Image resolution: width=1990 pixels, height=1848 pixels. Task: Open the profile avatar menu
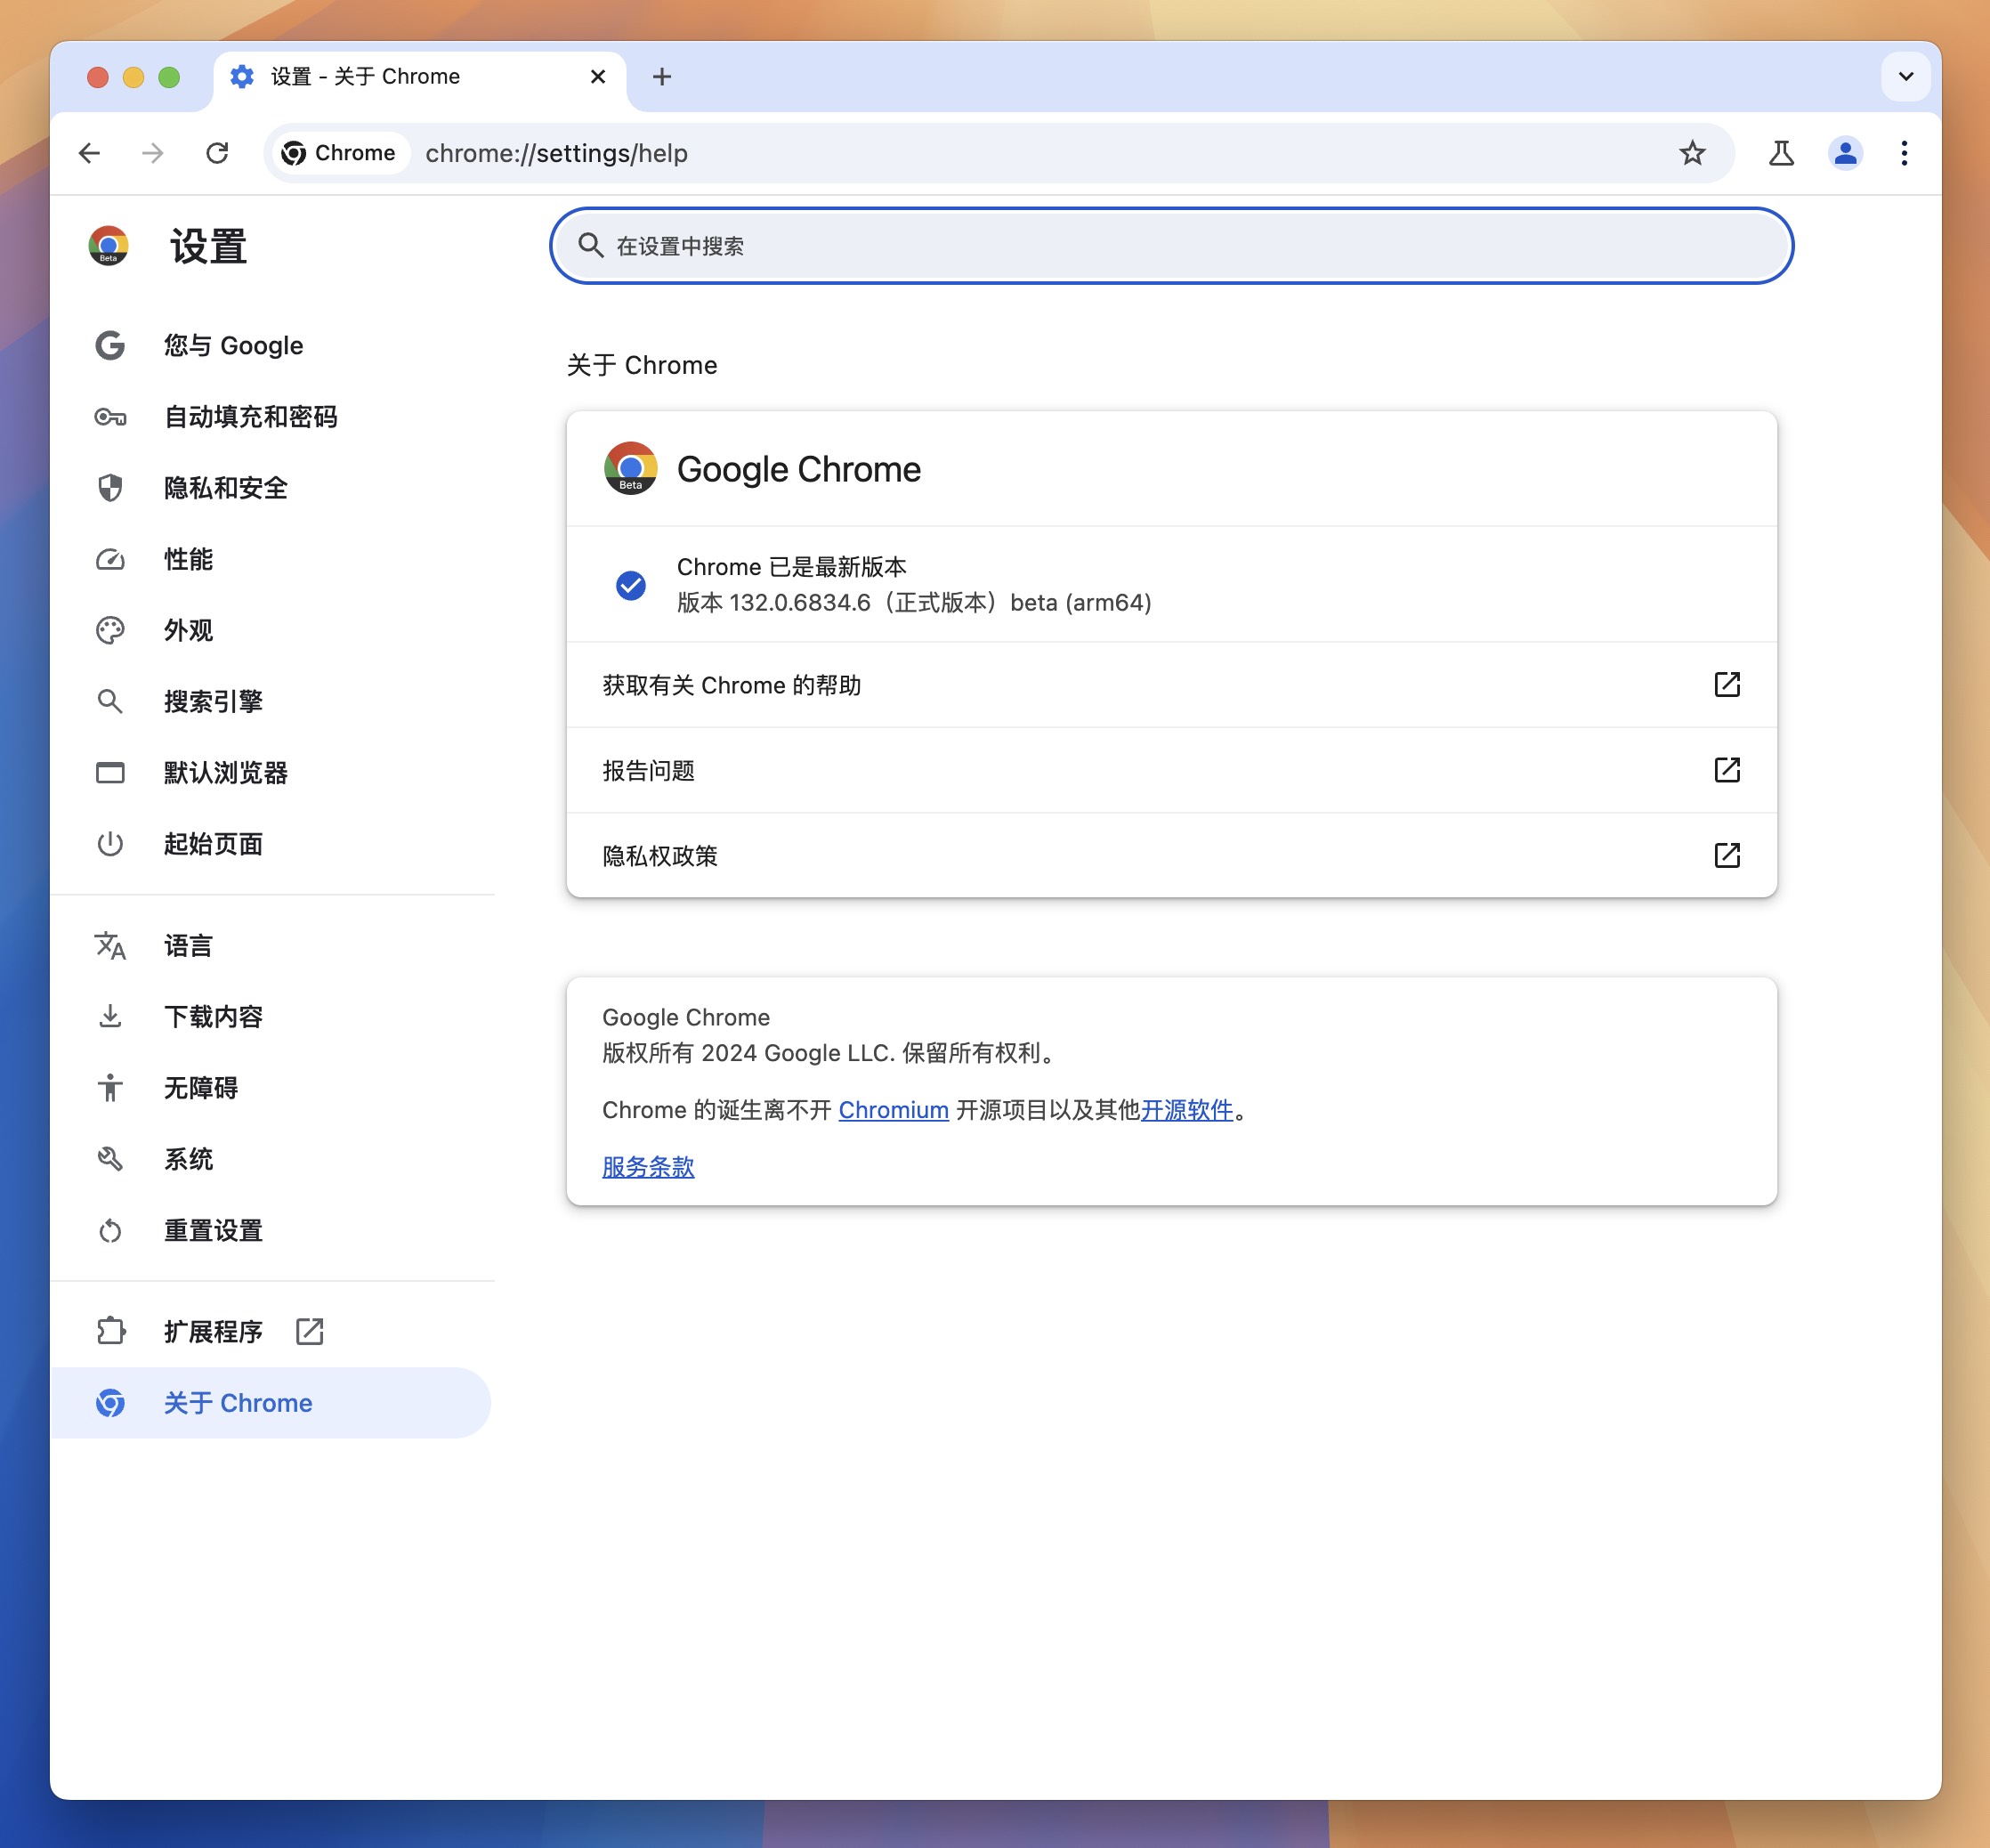tap(1845, 153)
